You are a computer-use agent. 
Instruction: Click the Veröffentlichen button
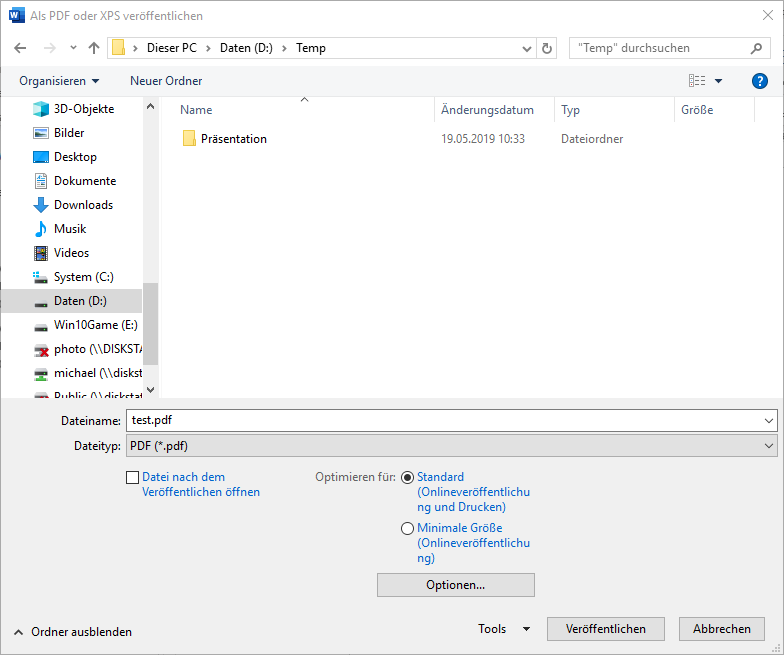pos(604,629)
